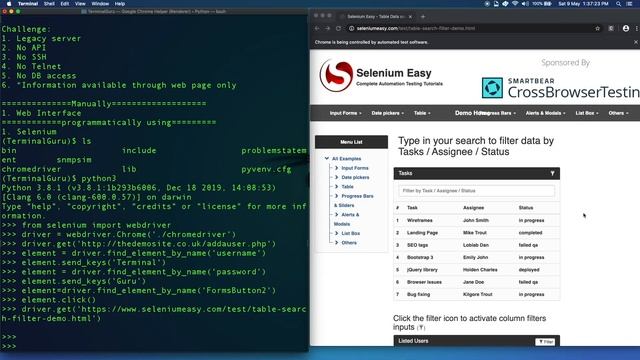Click the battery status icon
The image size is (640, 360).
pyautogui.click(x=547, y=4)
